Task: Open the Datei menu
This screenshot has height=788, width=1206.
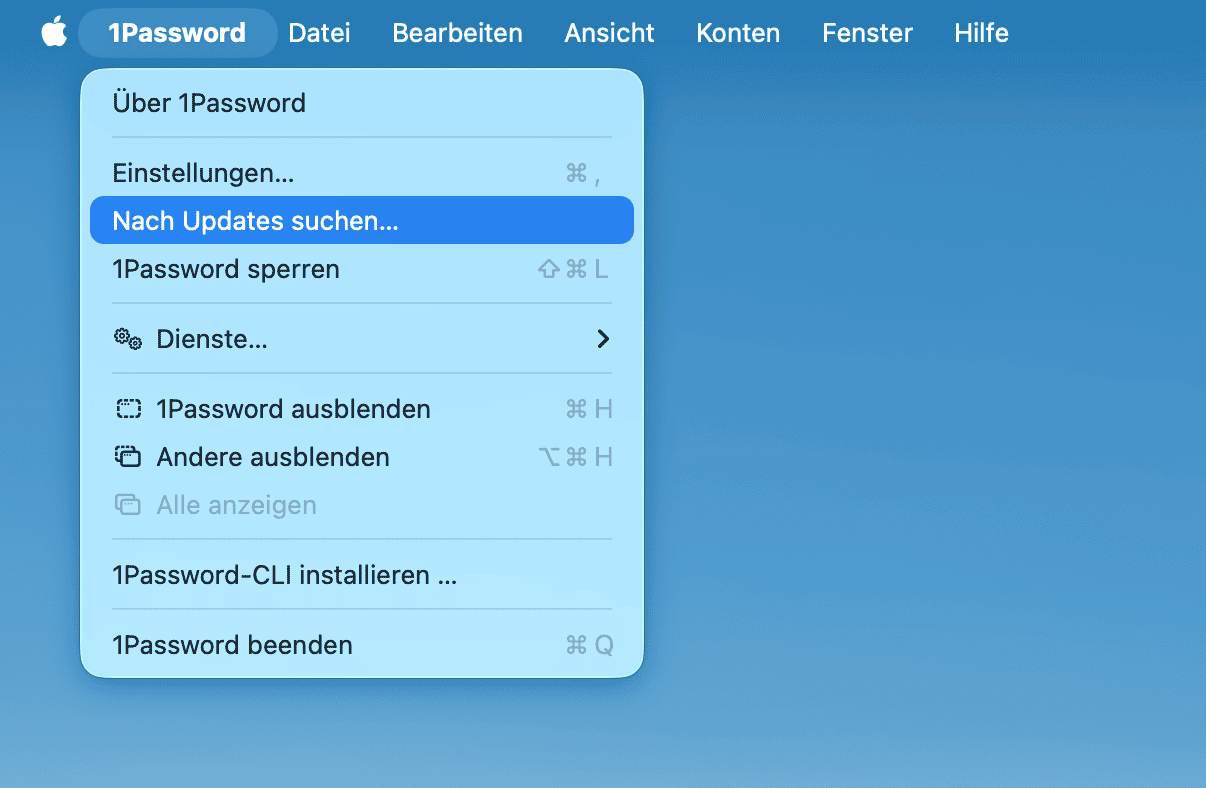Action: tap(319, 32)
